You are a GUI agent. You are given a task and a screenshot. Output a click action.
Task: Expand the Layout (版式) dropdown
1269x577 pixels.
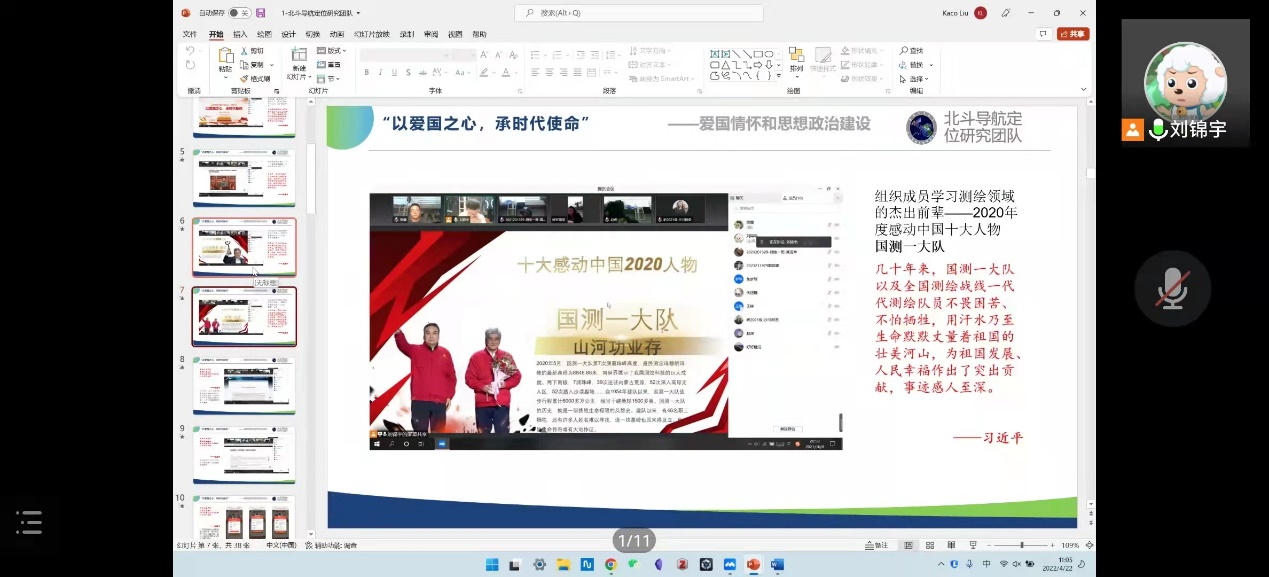point(332,50)
